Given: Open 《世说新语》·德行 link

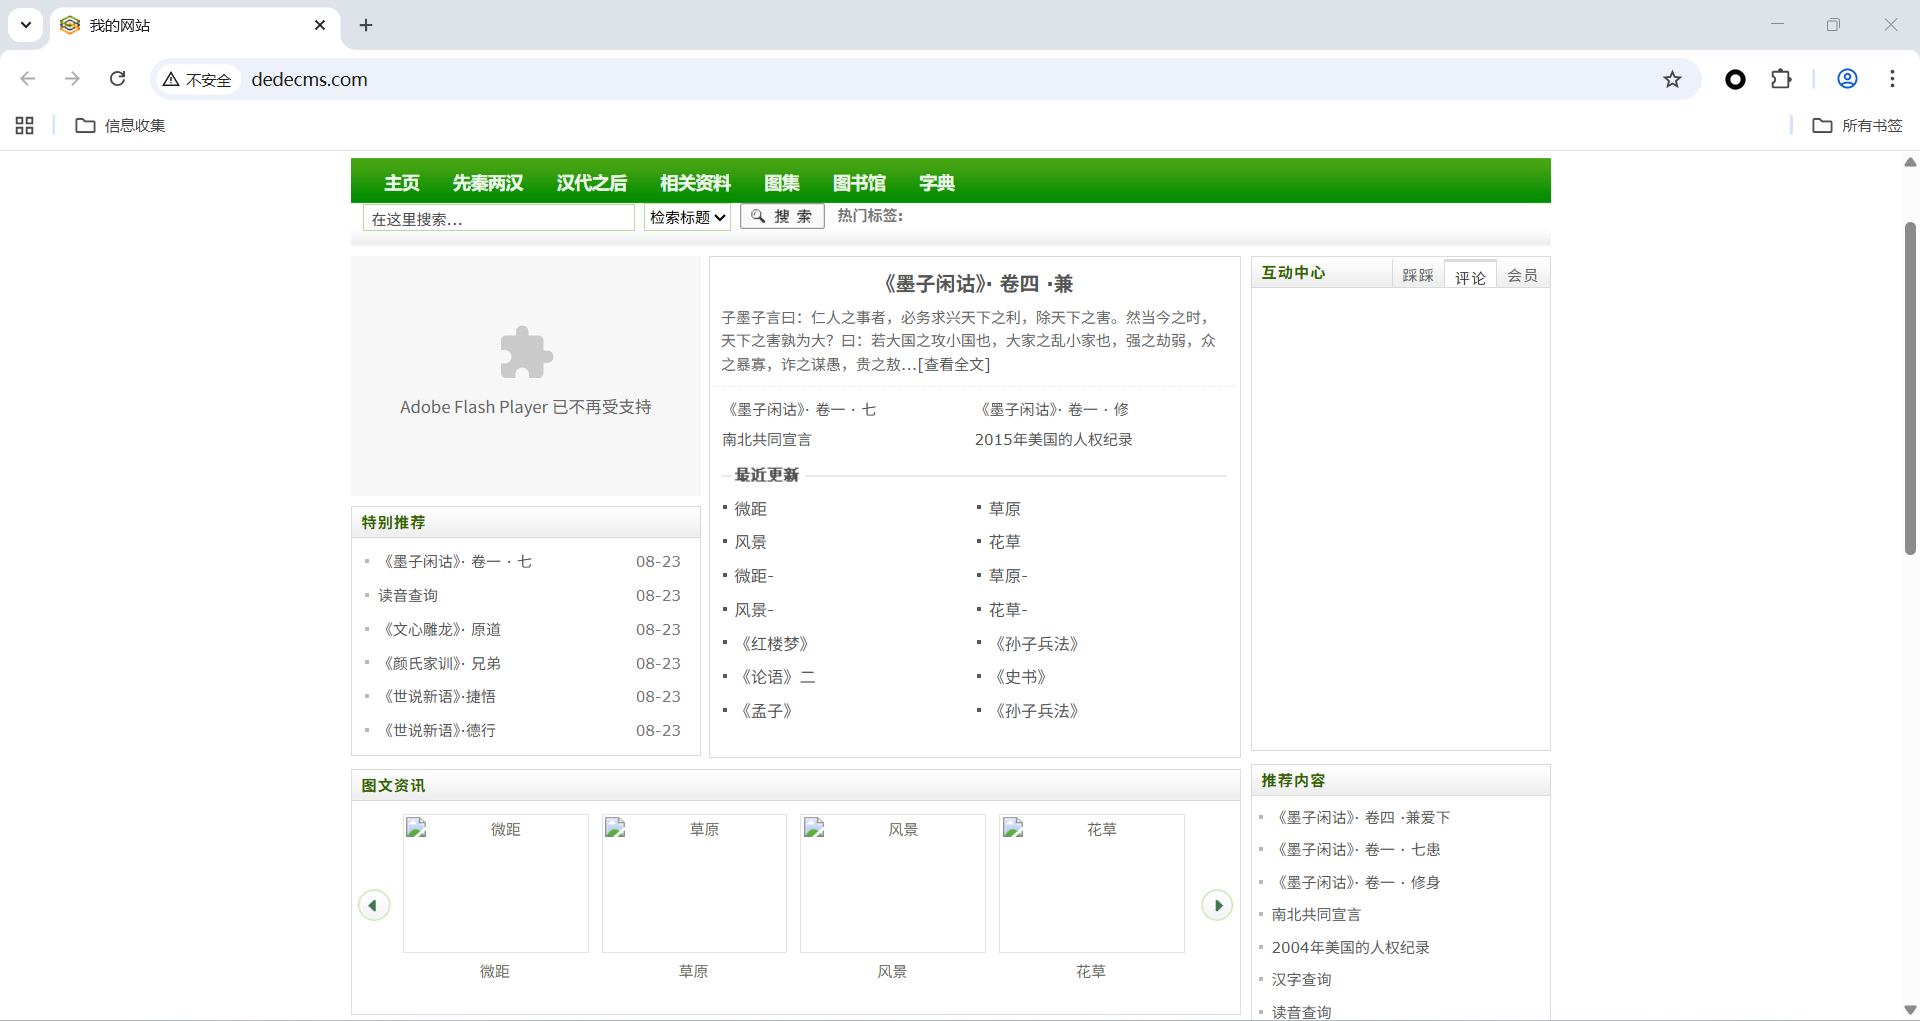Looking at the screenshot, I should (x=437, y=730).
